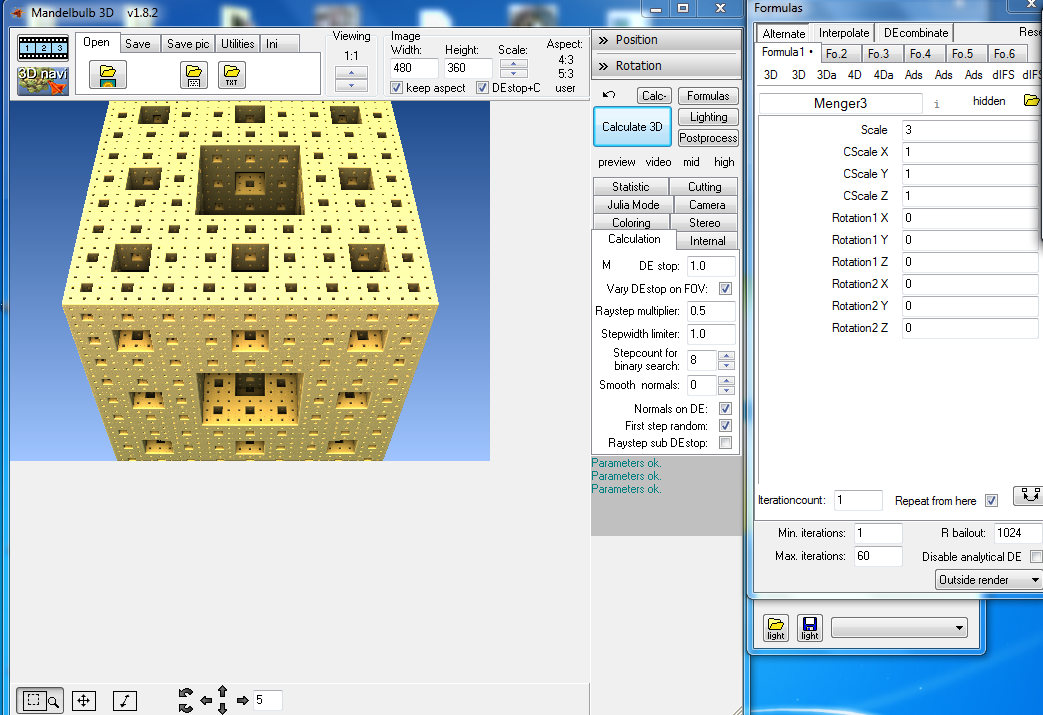The image size is (1043, 715).
Task: Click the Width input field
Action: pos(413,68)
